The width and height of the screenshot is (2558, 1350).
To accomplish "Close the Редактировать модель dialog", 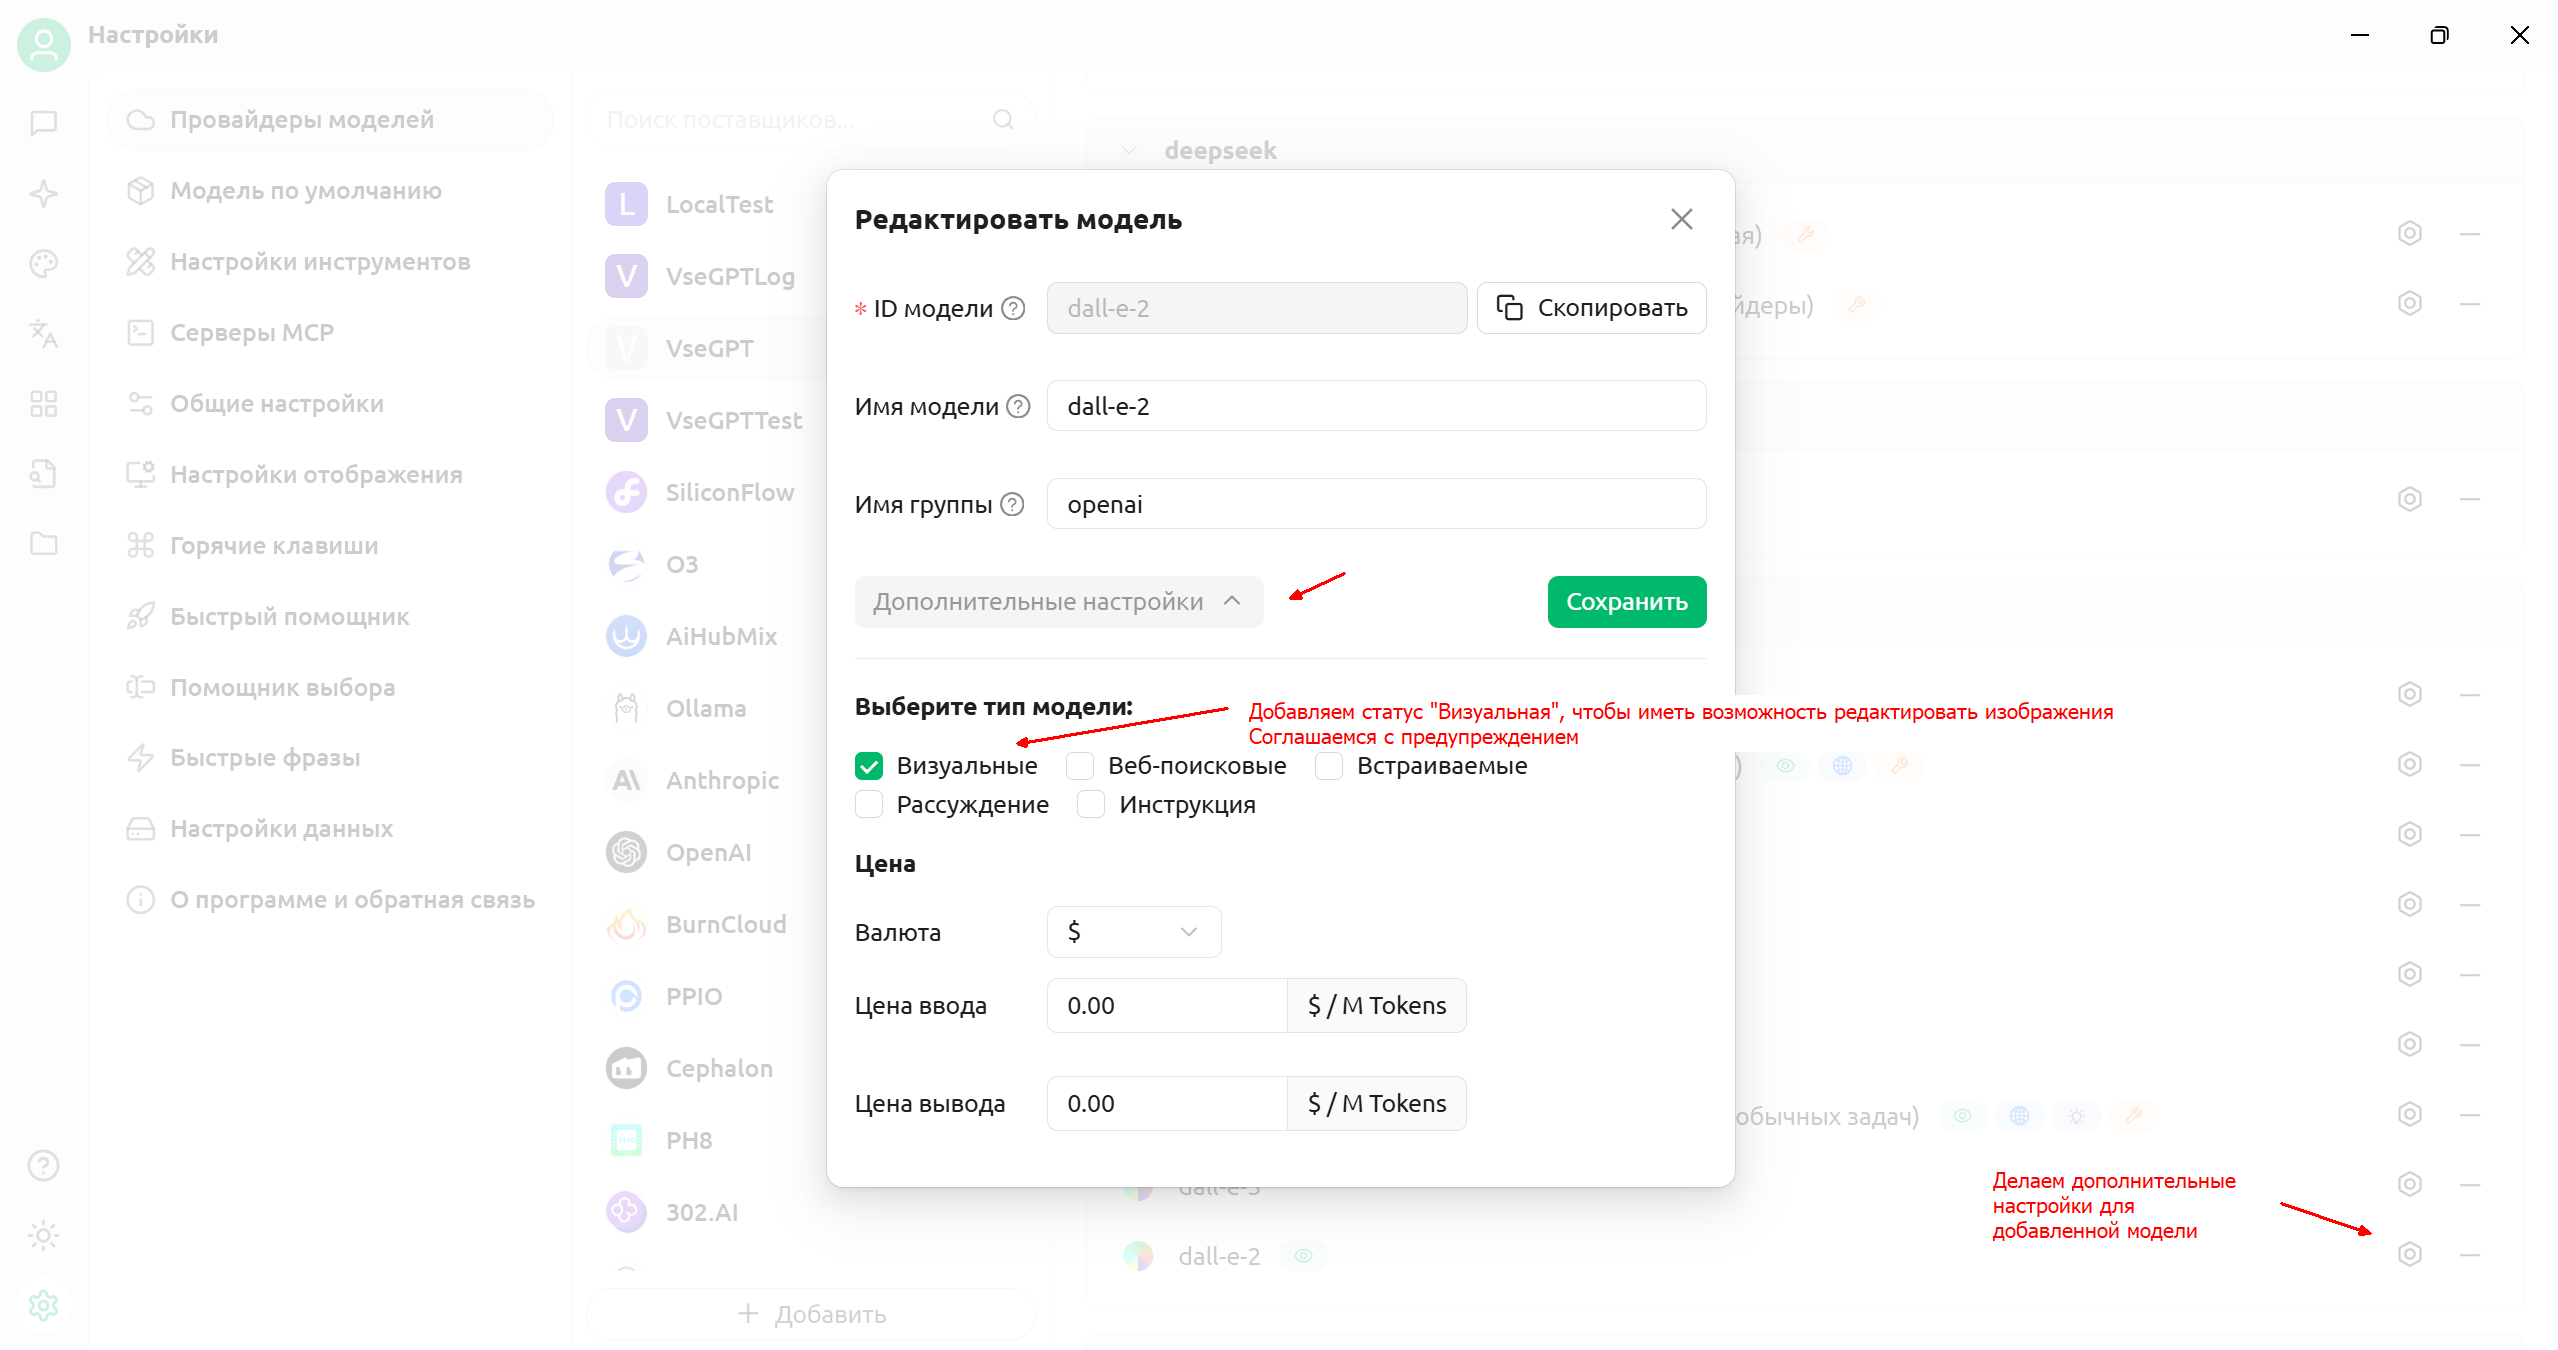I will 1682,220.
